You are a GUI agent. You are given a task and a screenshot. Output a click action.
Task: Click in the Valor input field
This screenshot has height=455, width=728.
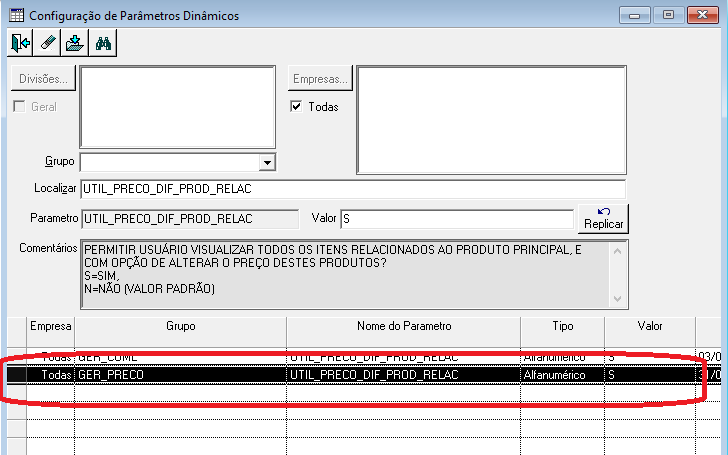457,219
